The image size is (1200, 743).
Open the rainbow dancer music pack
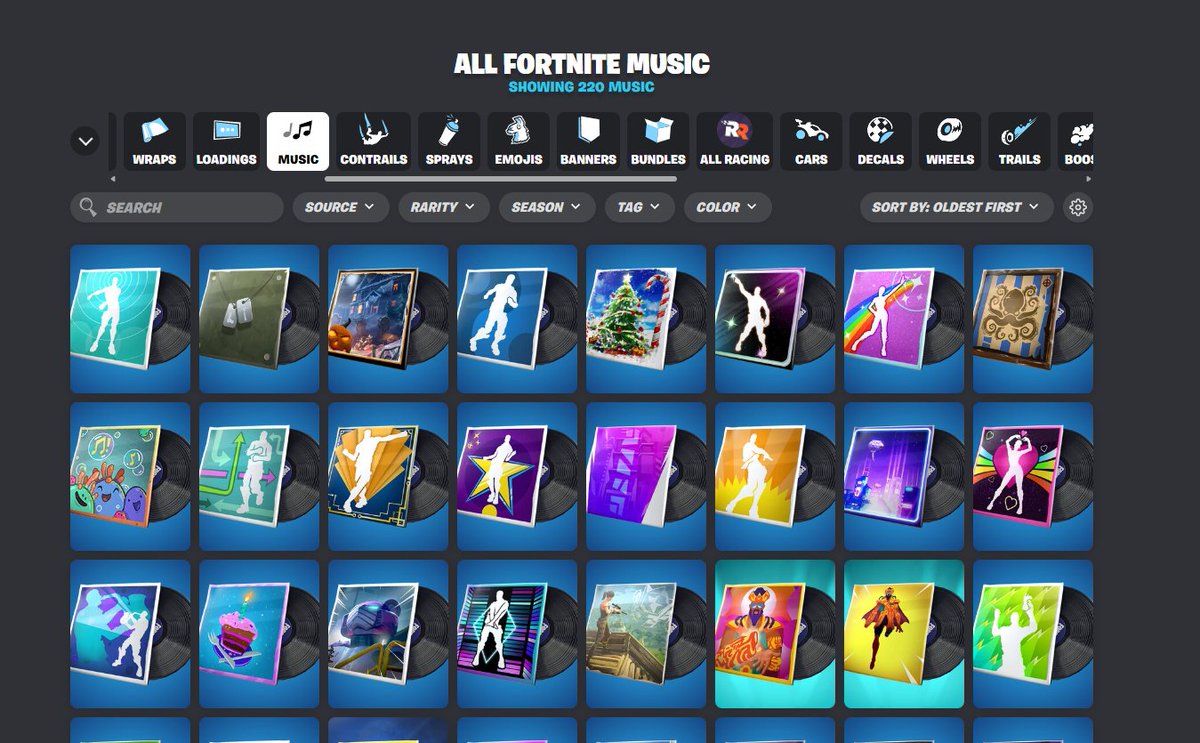904,319
